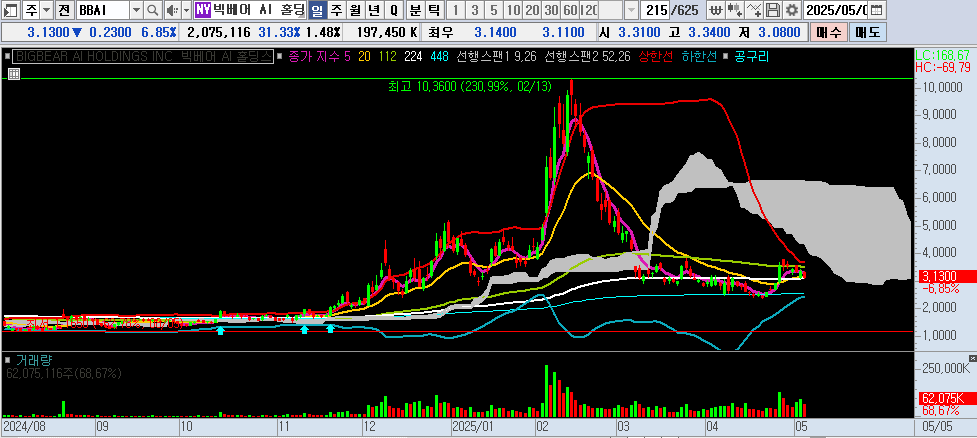Click the yellow 20 moving average label
Screen dimensions: 977x438
[365, 57]
